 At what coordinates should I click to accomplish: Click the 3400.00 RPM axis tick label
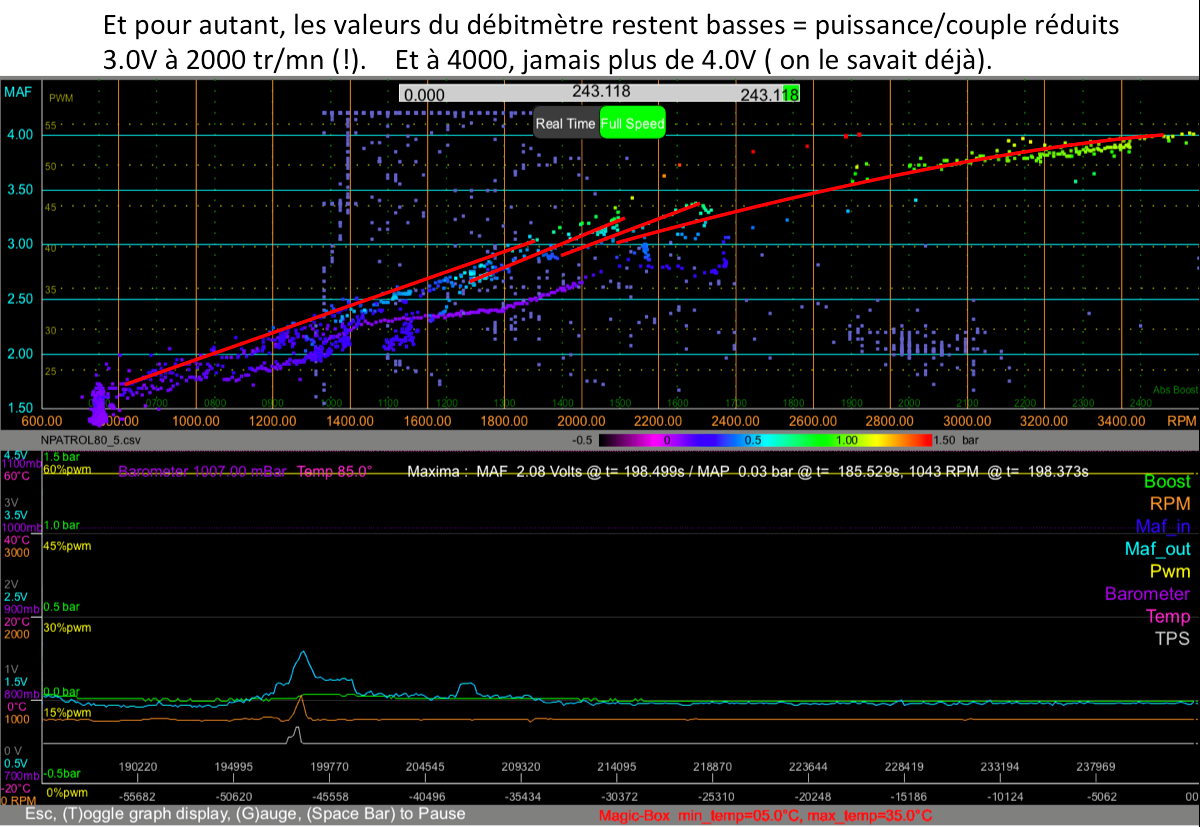1120,422
